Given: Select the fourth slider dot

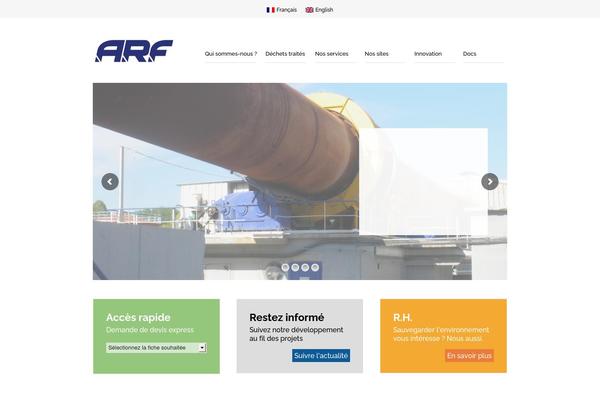Looking at the screenshot, I should pos(315,268).
